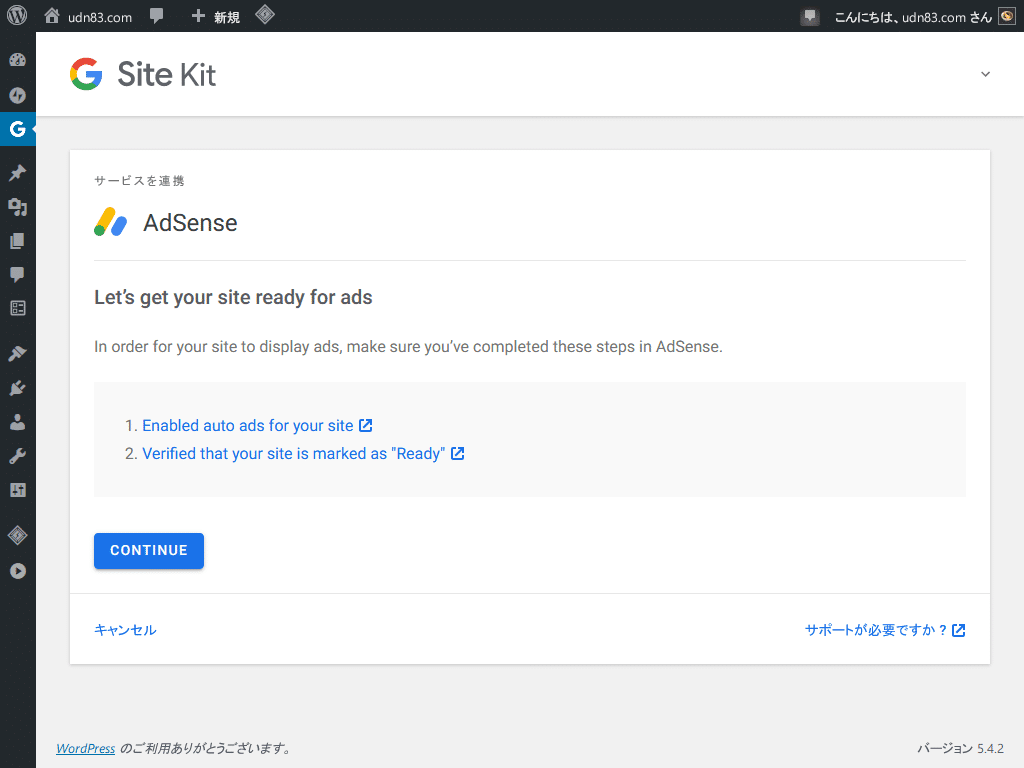Open the diamond plugin icon in the sidebar
The image size is (1024, 768).
(18, 536)
